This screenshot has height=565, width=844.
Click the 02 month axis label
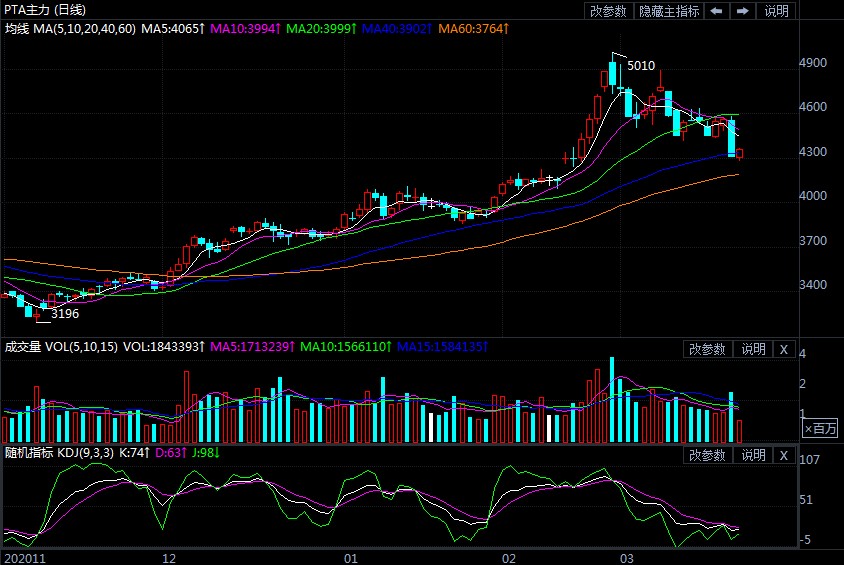coord(509,559)
